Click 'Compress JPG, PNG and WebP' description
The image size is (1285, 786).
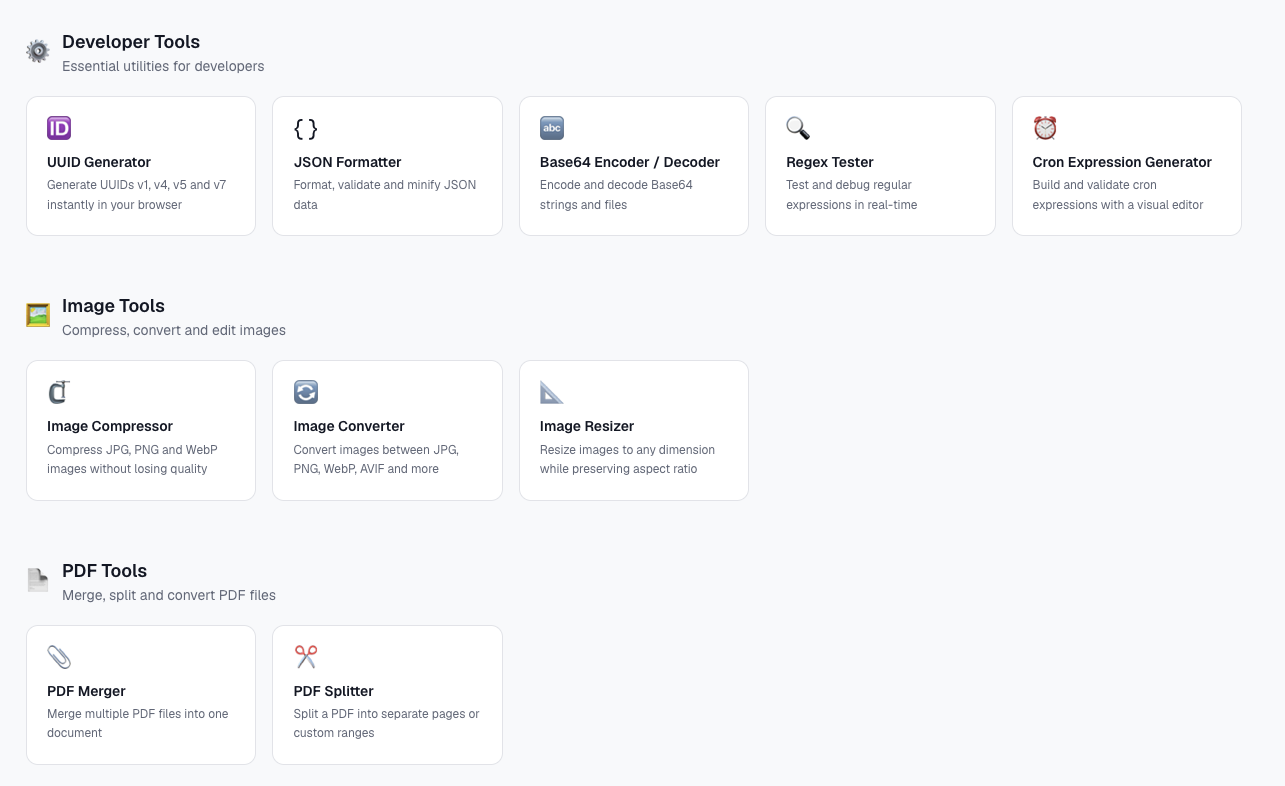132,459
